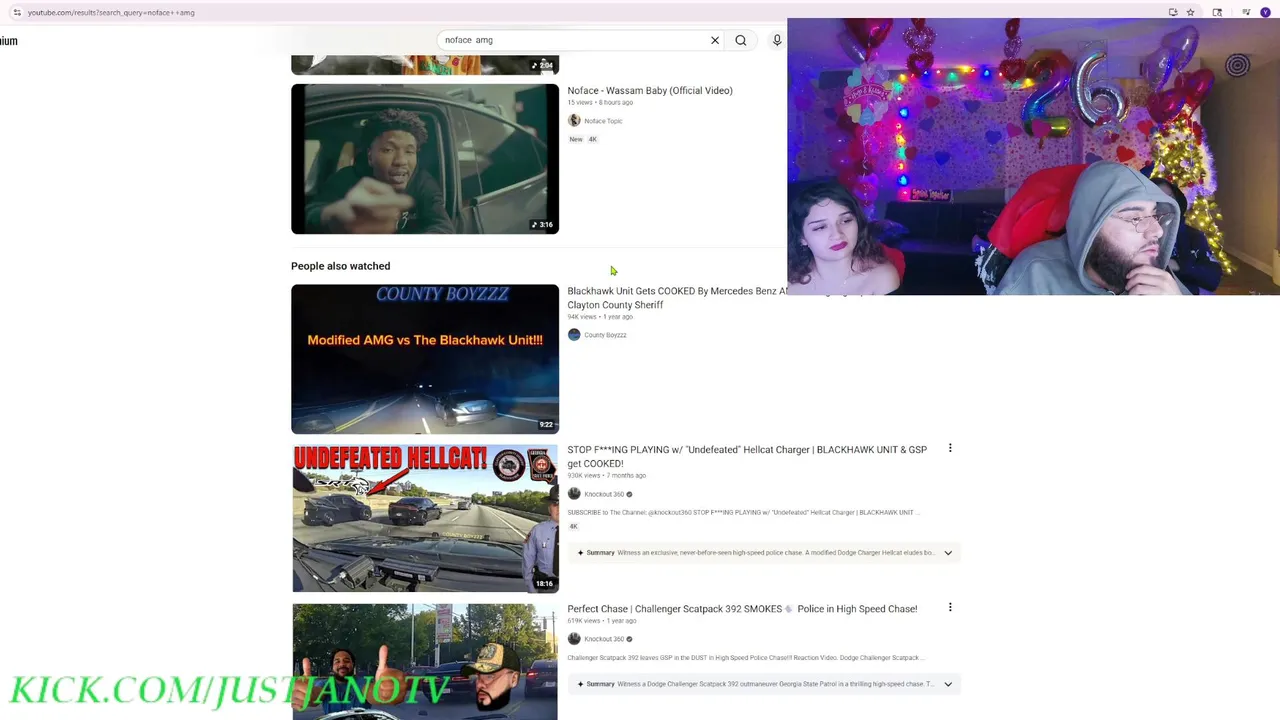Screen dimensions: 1280x720
Task: Expand the Summary chevron for Perfect Chase video
Action: [948, 684]
